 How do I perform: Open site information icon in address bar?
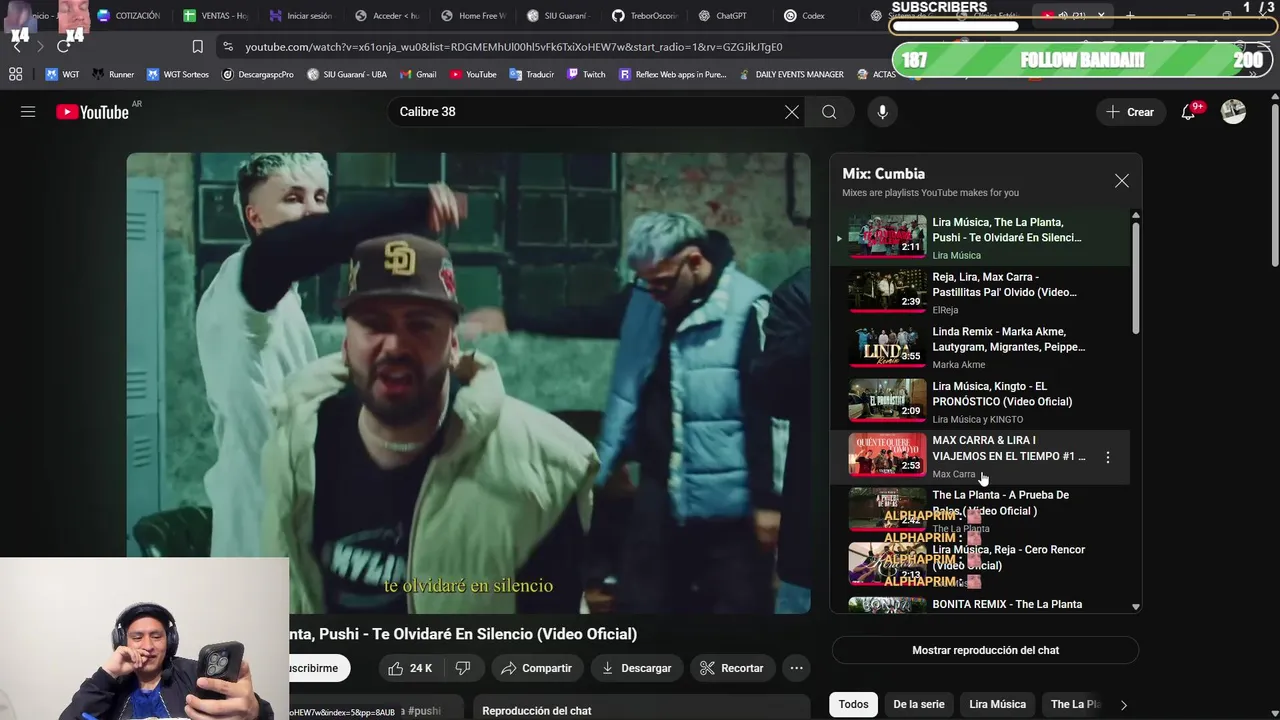tap(227, 47)
